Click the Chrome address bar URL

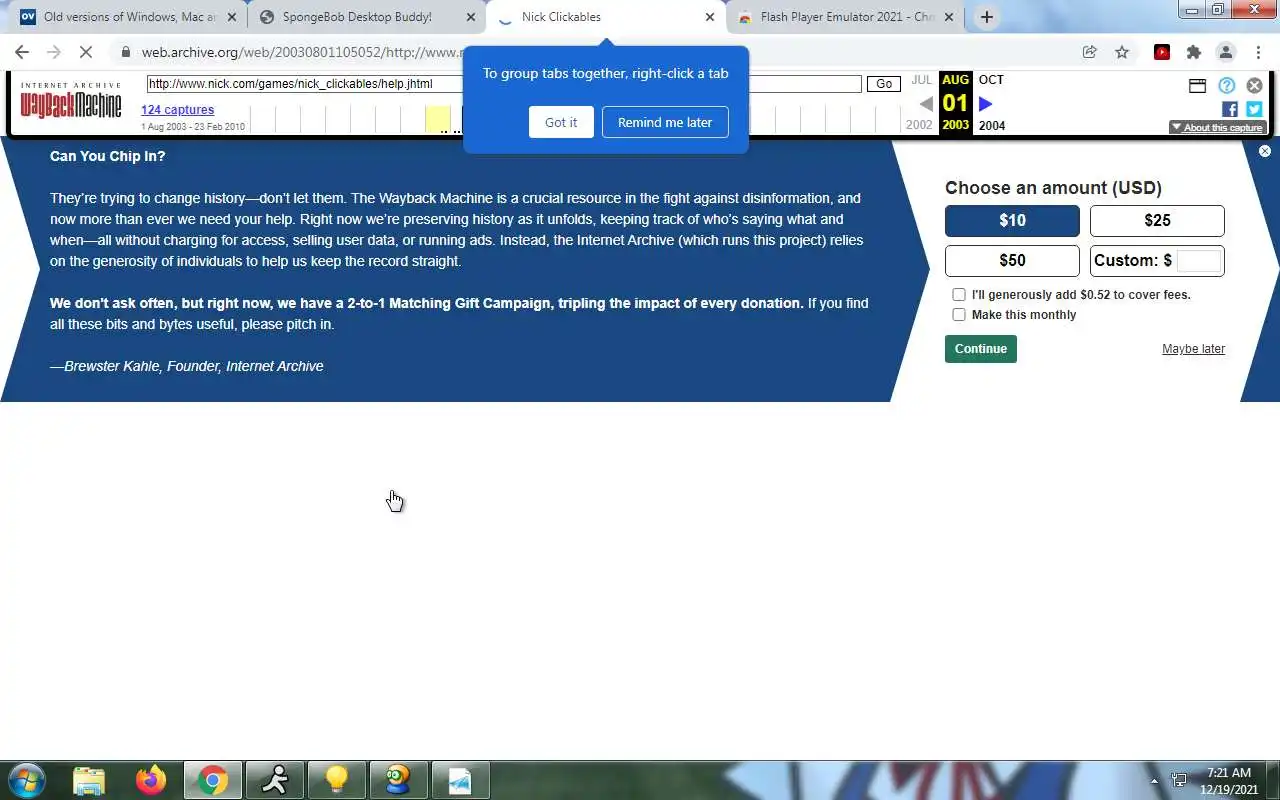[300, 52]
